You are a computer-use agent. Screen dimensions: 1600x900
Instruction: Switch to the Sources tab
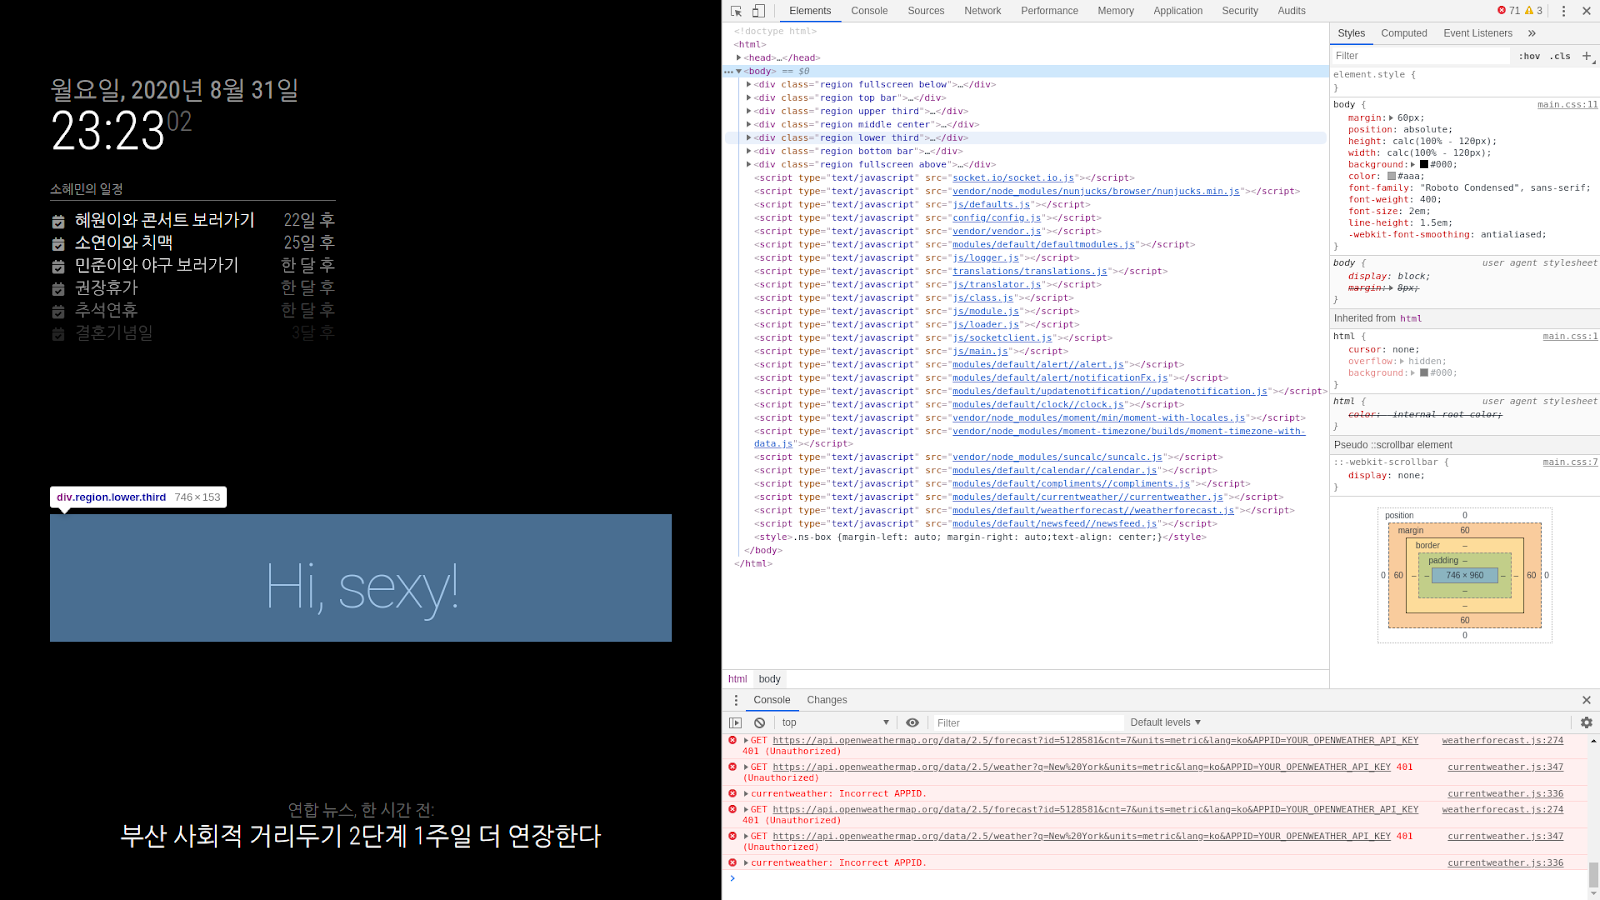click(926, 11)
